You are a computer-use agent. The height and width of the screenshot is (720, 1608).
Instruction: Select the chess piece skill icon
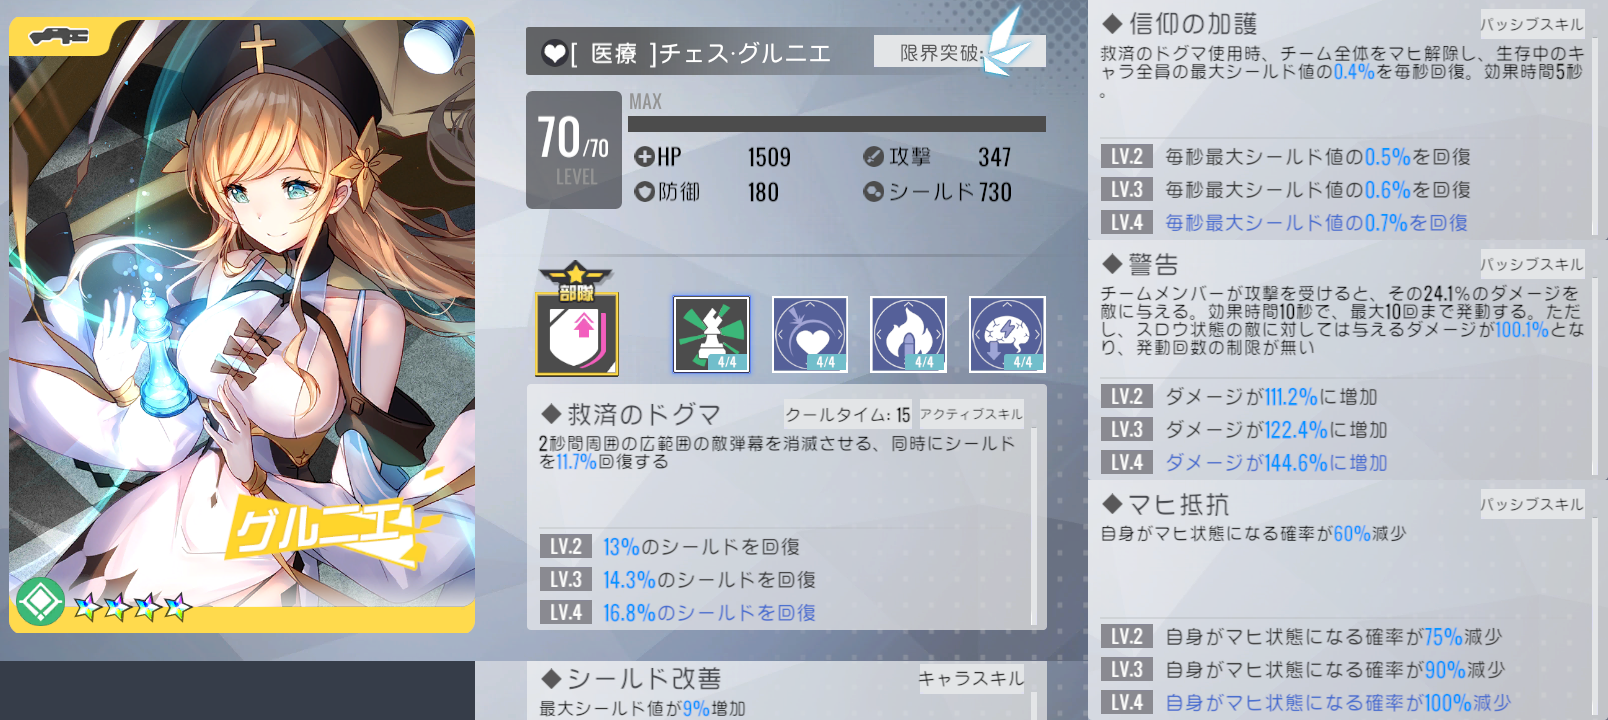pos(711,334)
